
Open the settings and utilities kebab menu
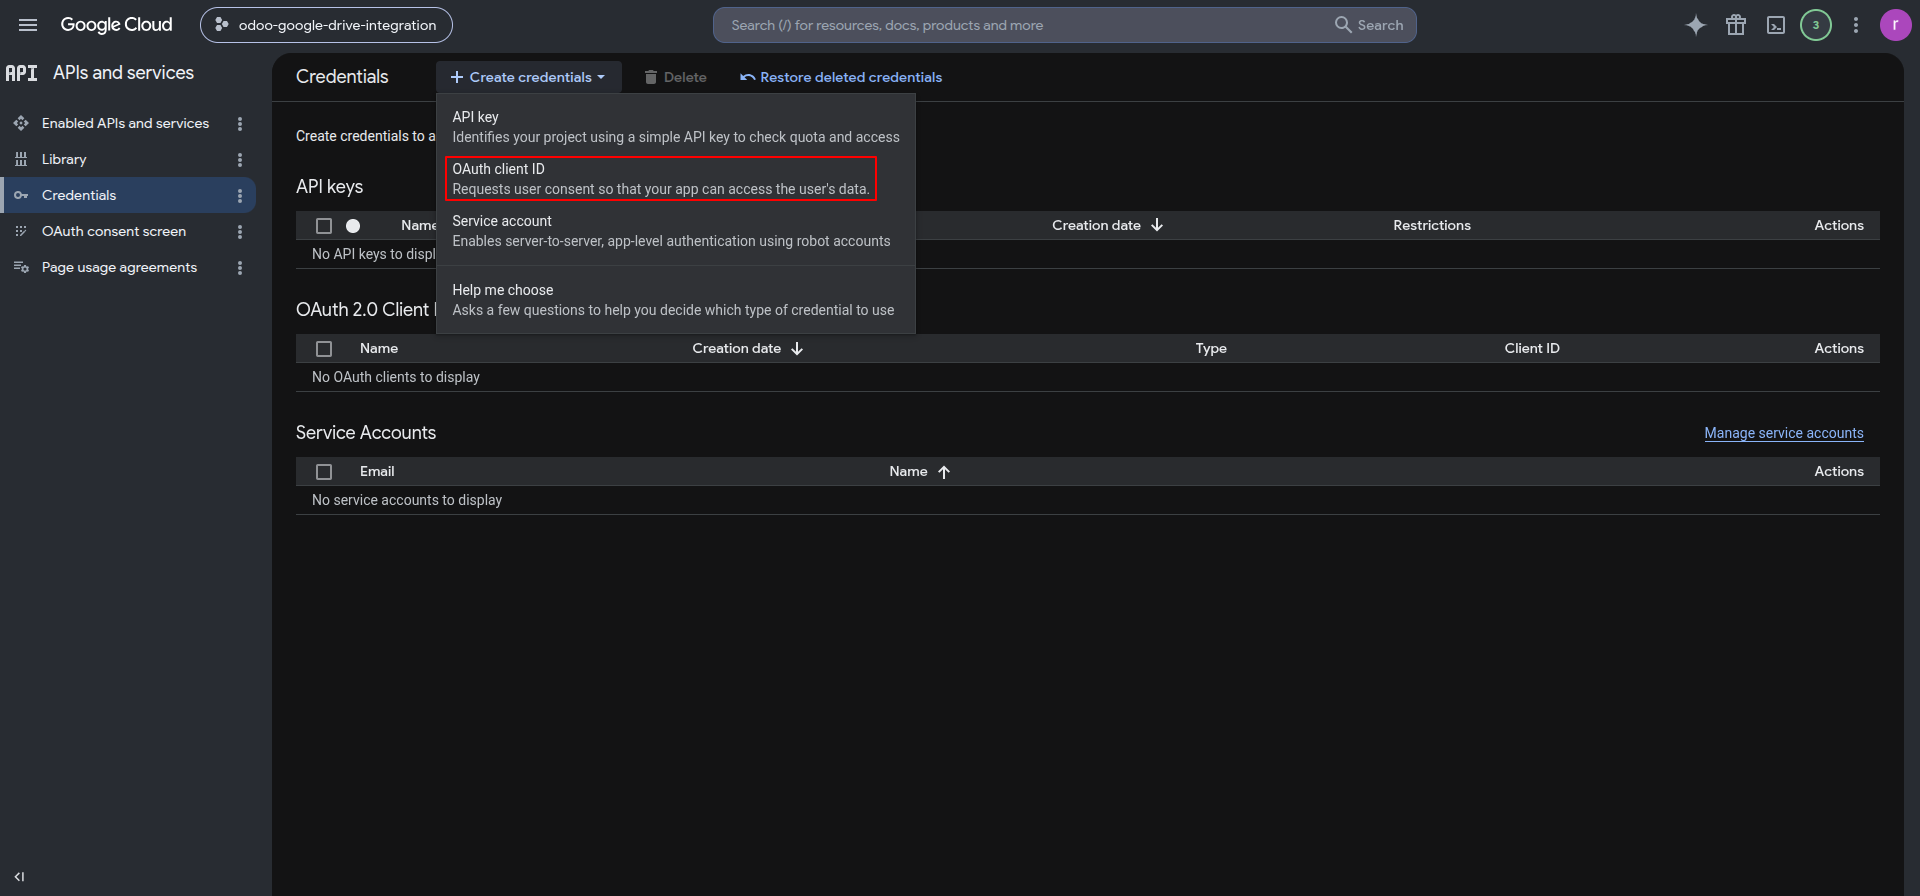click(x=1856, y=25)
